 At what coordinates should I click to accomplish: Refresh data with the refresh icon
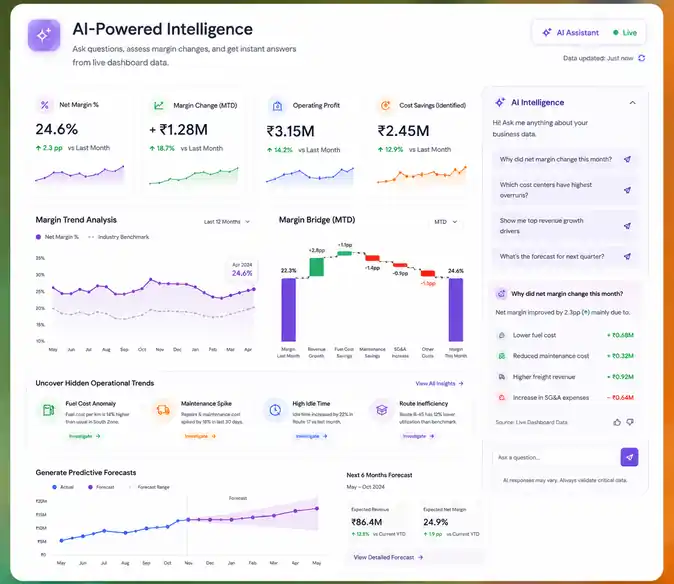click(641, 58)
